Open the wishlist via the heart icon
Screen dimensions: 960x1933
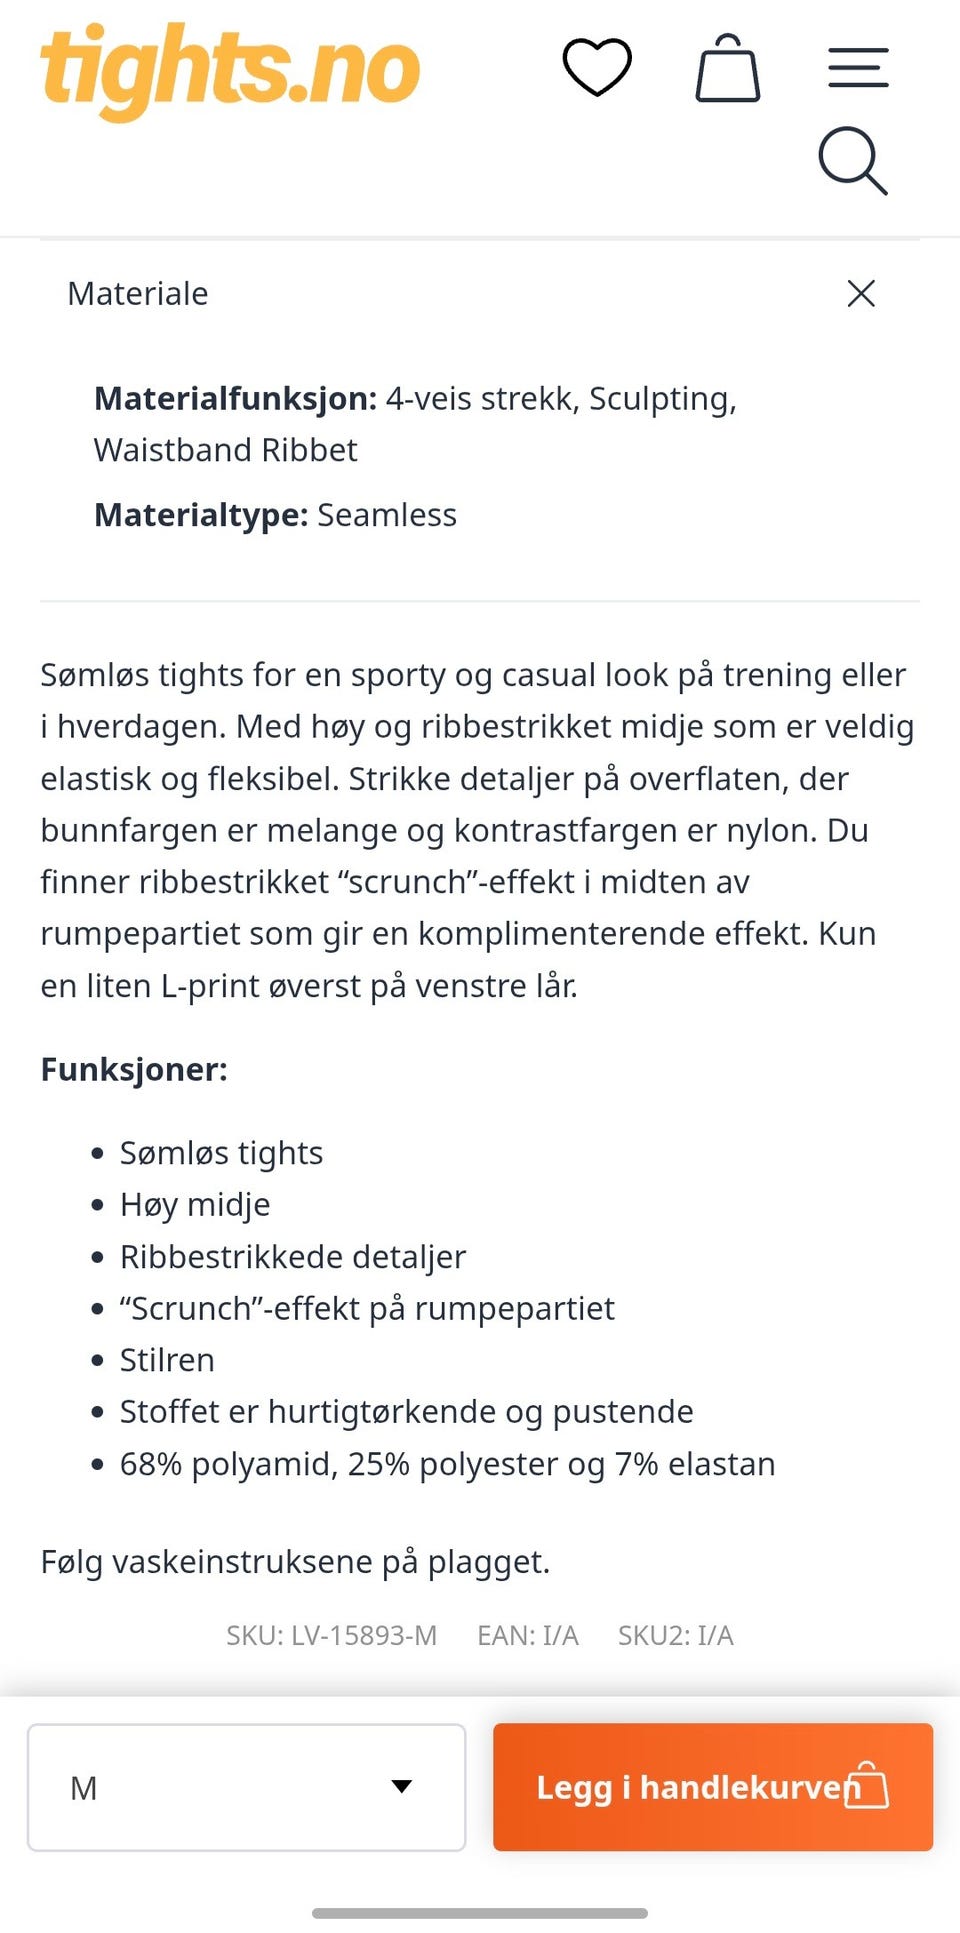(x=597, y=66)
